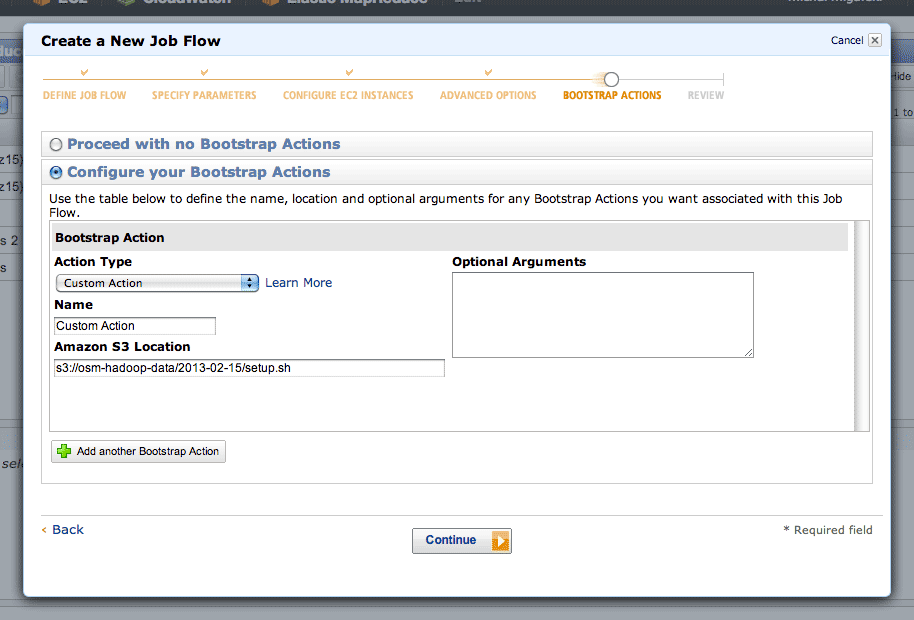Select Configure your Bootstrap Actions radio
This screenshot has width=914, height=620.
[56, 172]
